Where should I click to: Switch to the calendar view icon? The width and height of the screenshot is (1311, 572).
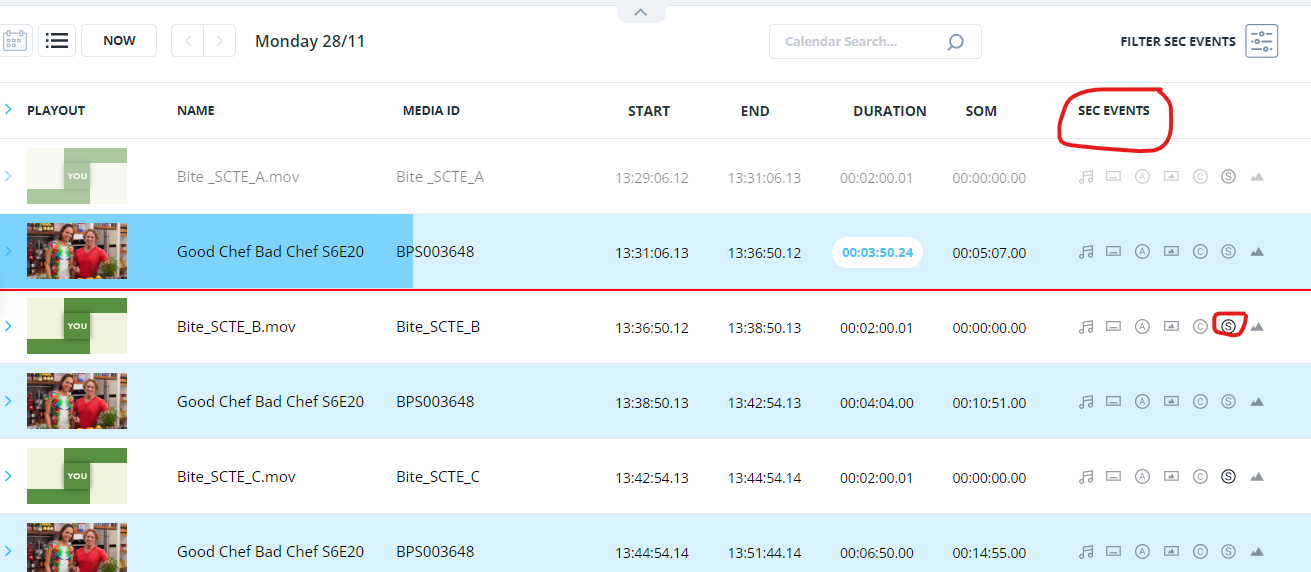15,41
